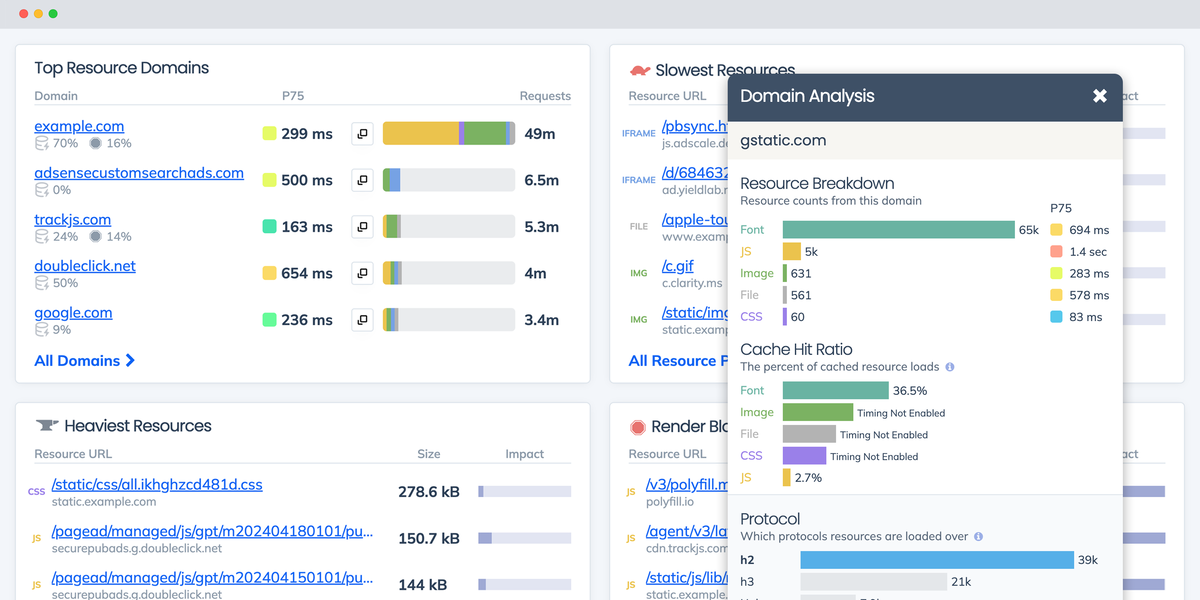
Task: Click the 150.7 kB size value
Action: pos(429,539)
